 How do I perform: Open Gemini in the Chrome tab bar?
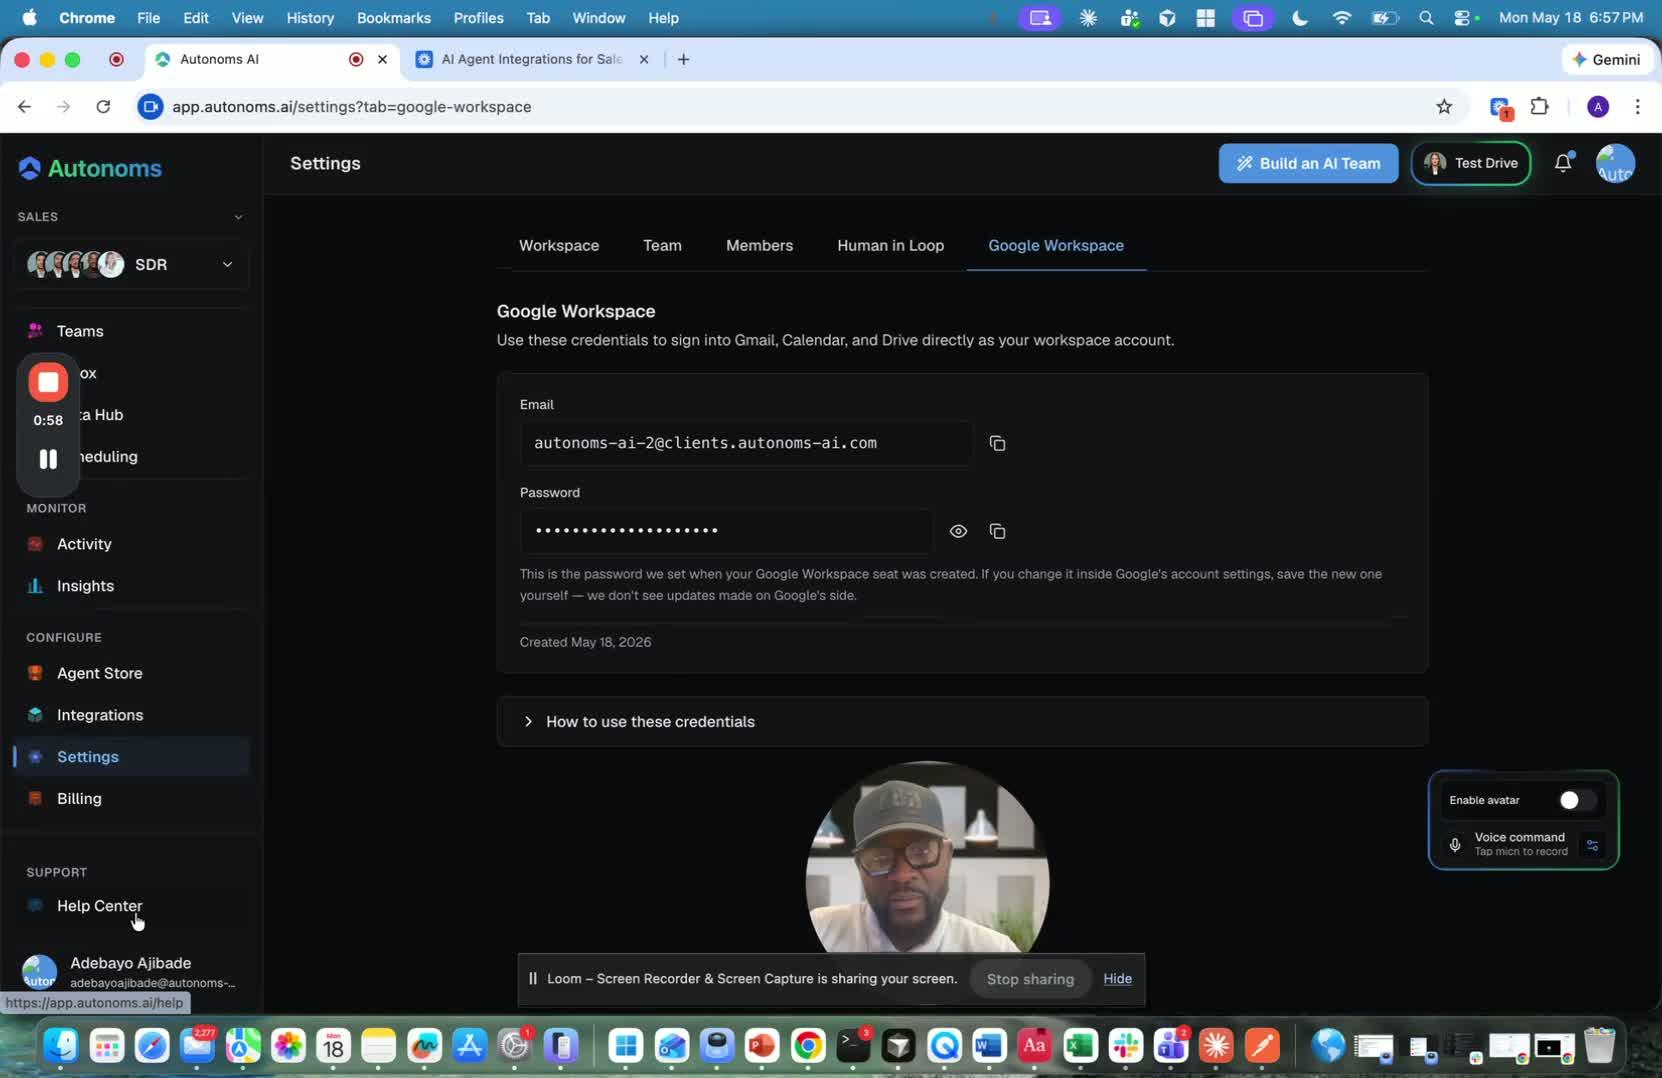tap(1605, 59)
